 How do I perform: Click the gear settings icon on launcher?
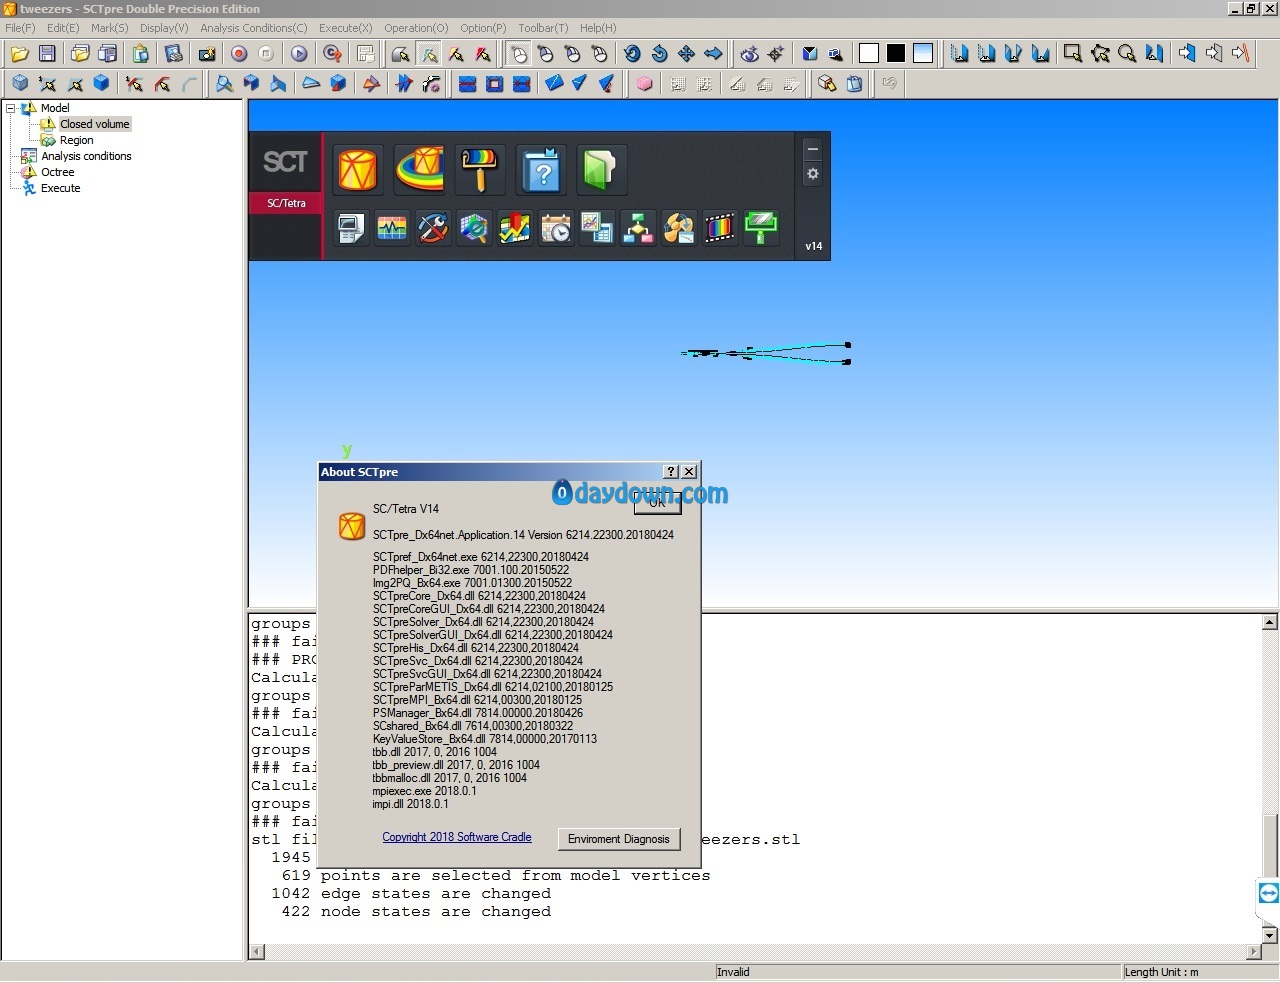(813, 174)
